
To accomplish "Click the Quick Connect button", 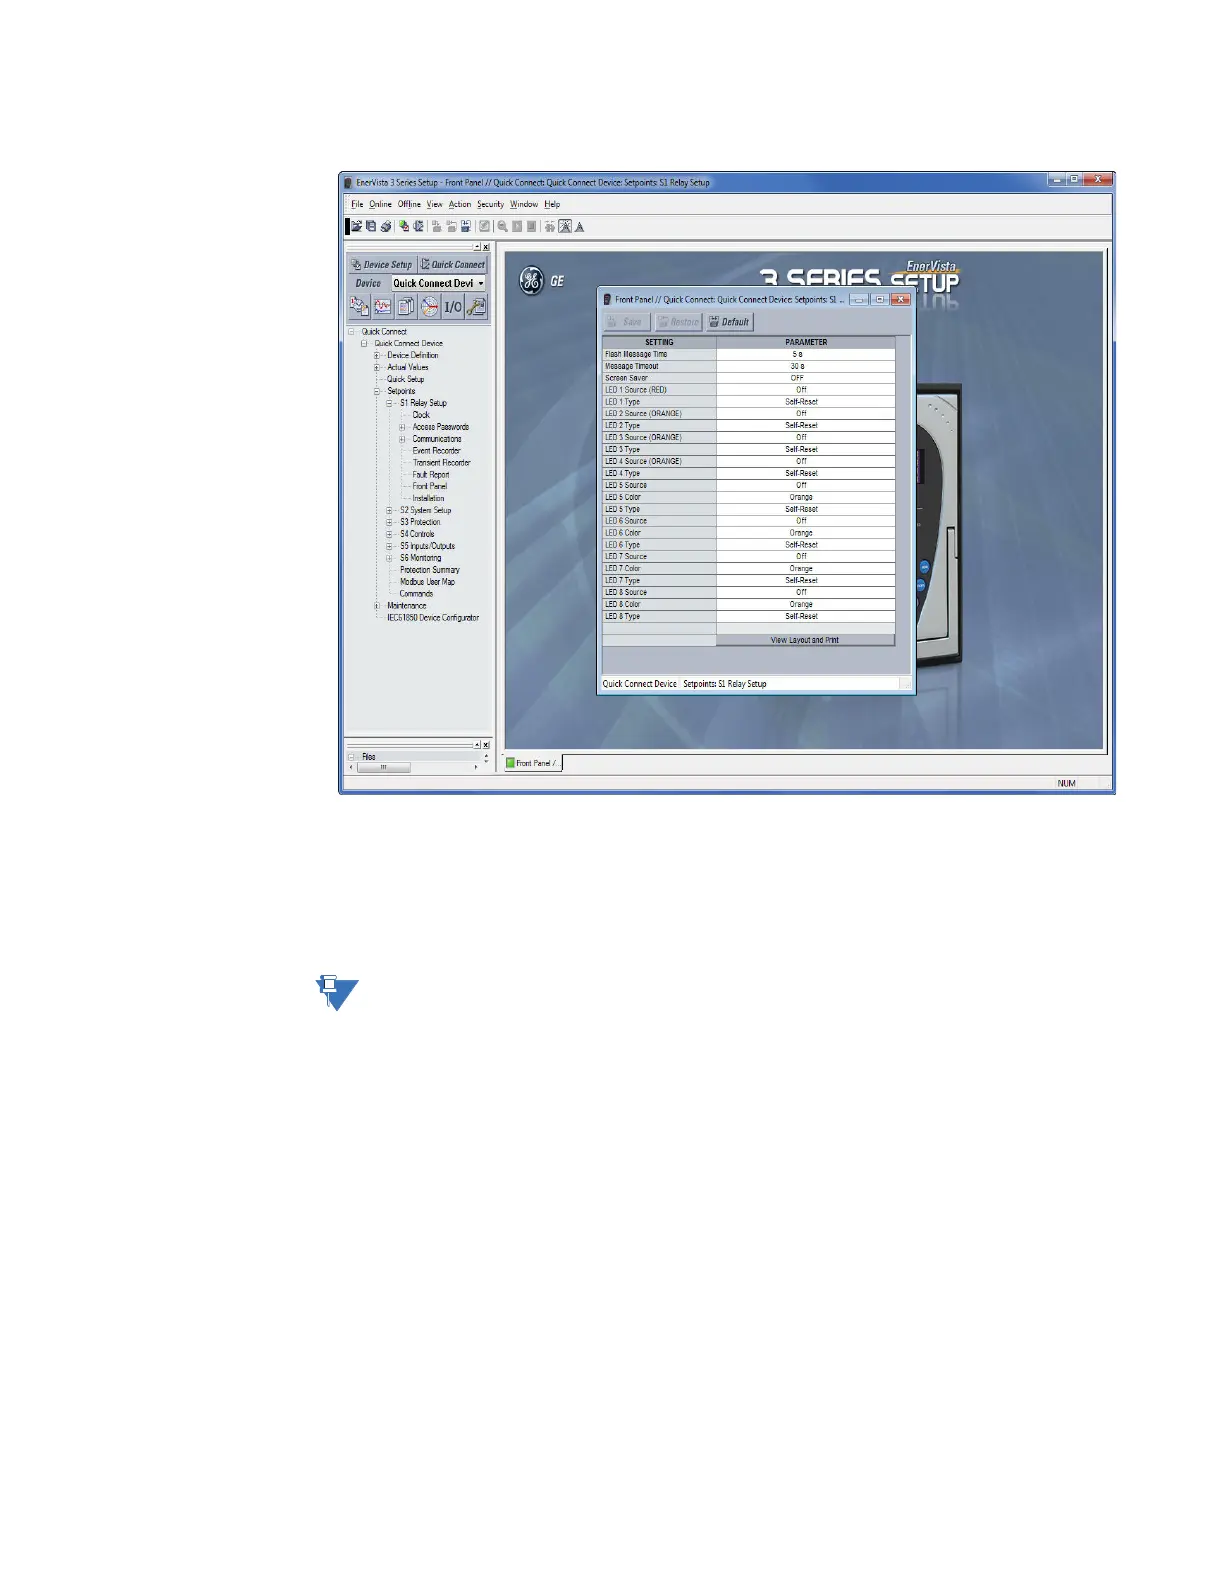I will coord(452,265).
